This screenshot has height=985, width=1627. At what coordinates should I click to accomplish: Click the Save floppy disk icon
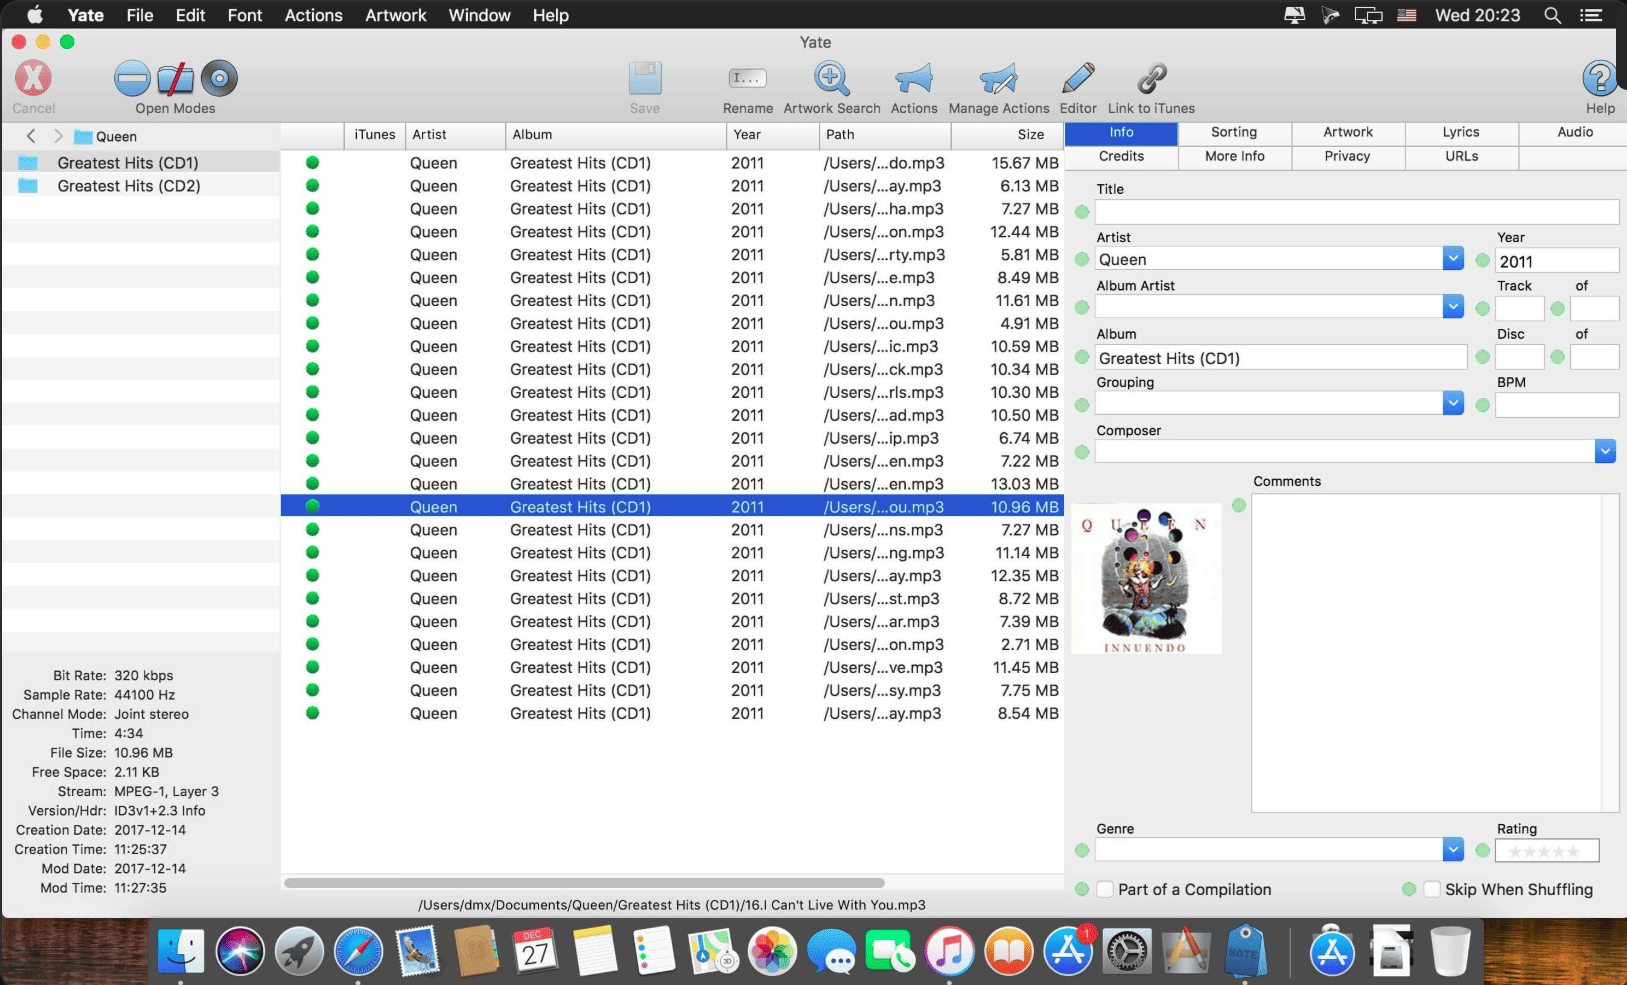tap(645, 78)
